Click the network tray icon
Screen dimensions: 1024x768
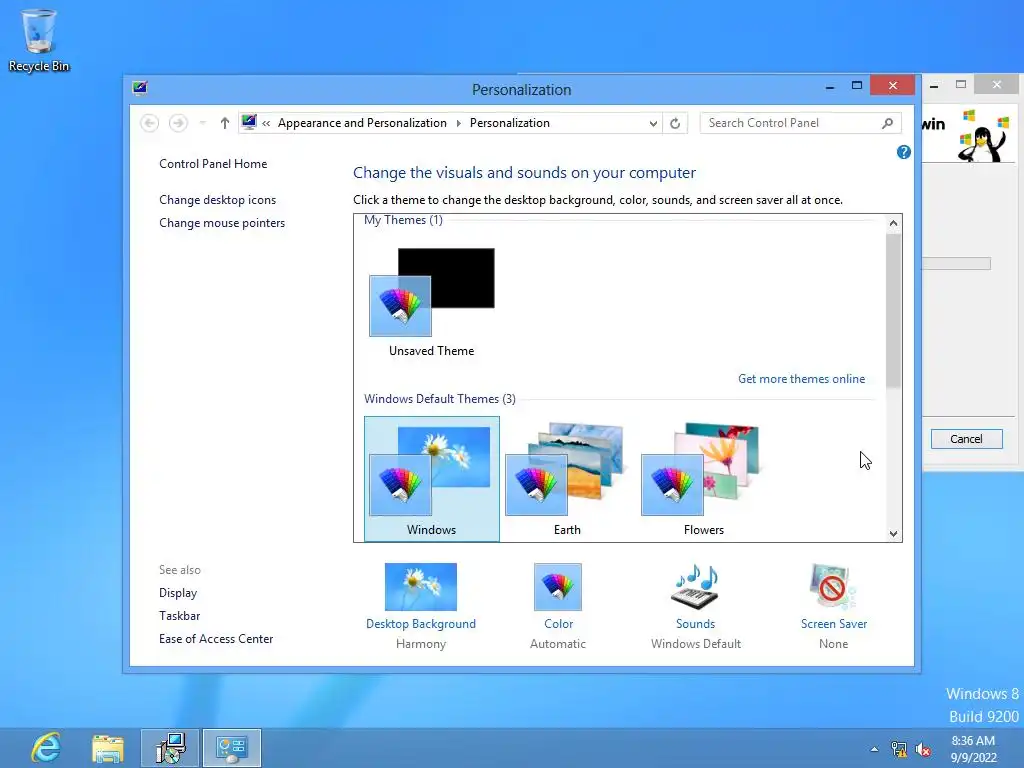click(x=899, y=749)
